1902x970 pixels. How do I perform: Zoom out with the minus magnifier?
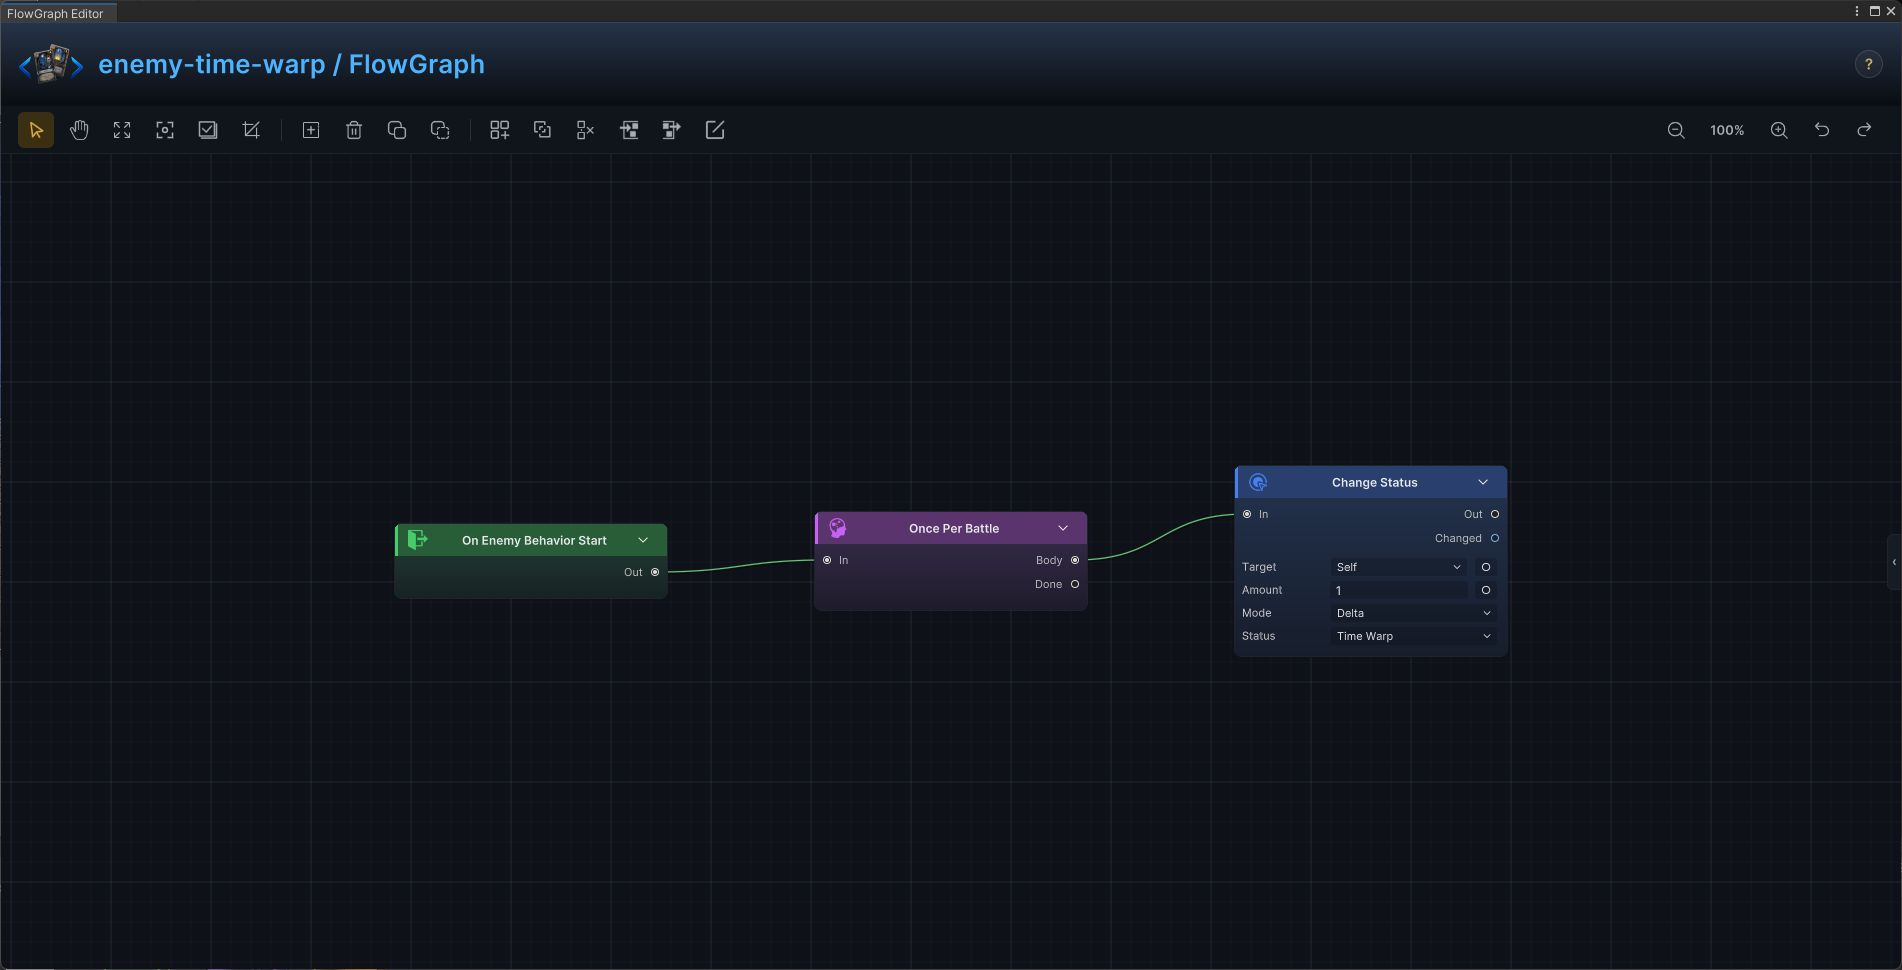[x=1676, y=130]
